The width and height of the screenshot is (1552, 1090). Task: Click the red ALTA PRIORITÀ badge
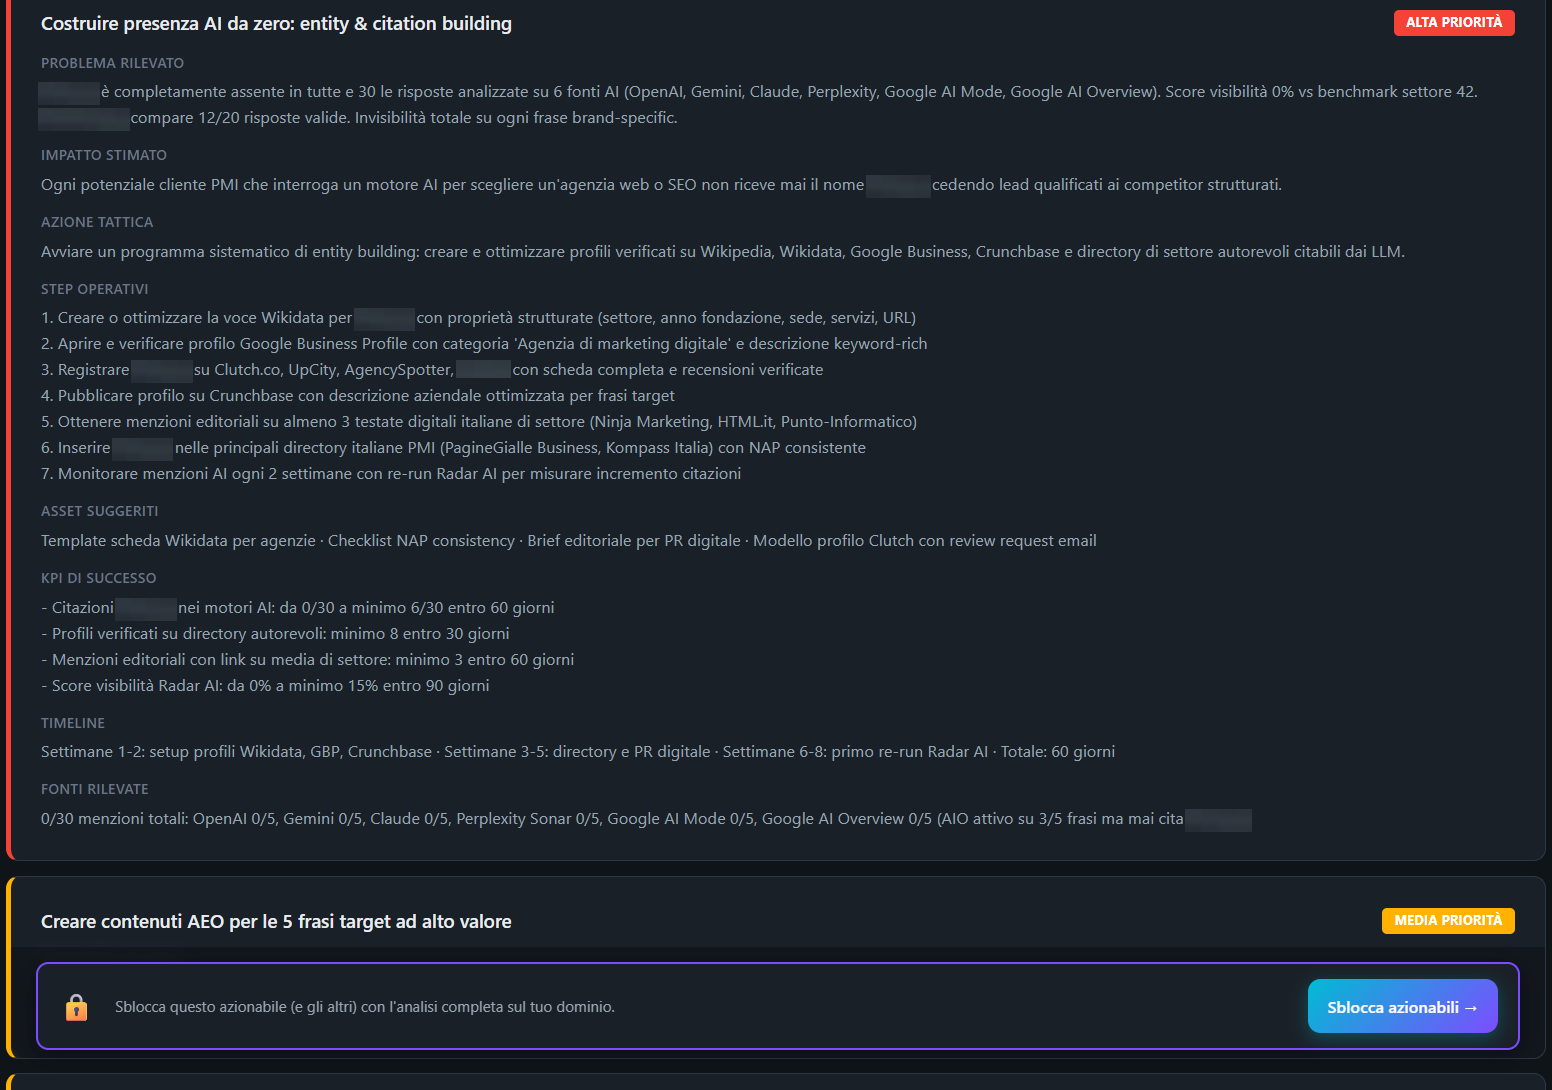(x=1454, y=23)
